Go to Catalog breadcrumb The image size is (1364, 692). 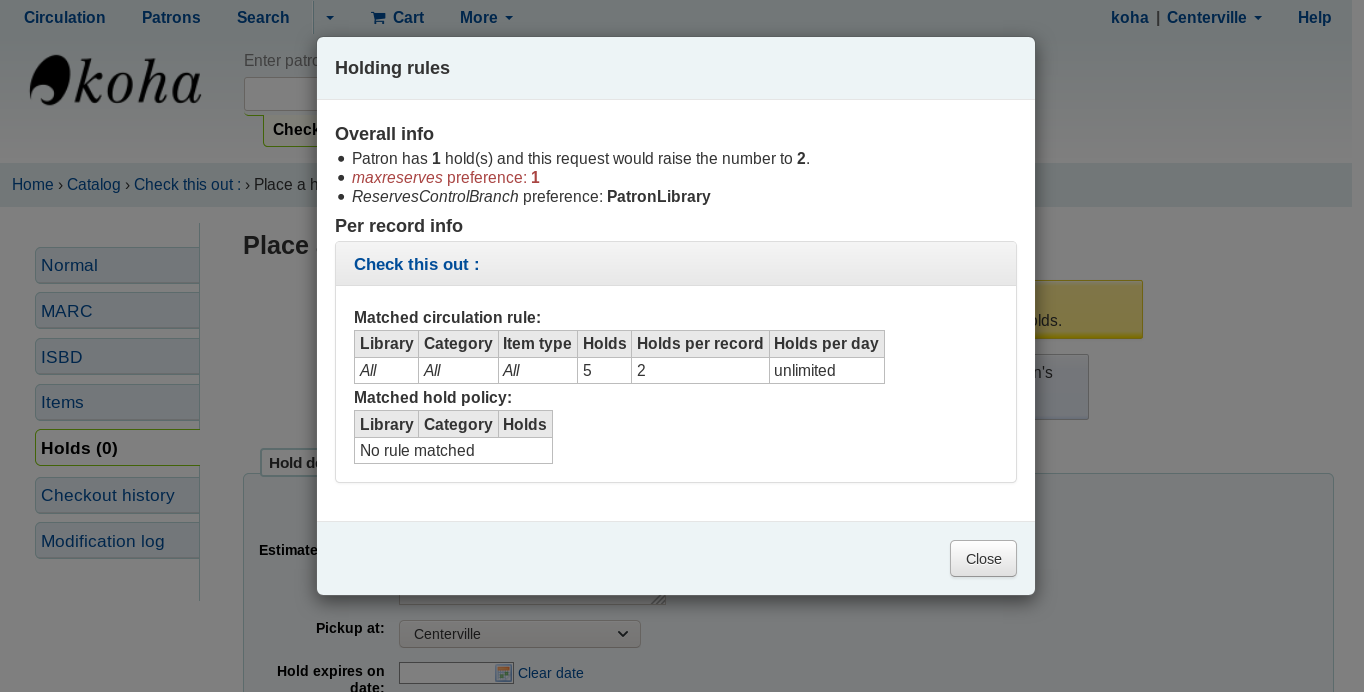[93, 184]
